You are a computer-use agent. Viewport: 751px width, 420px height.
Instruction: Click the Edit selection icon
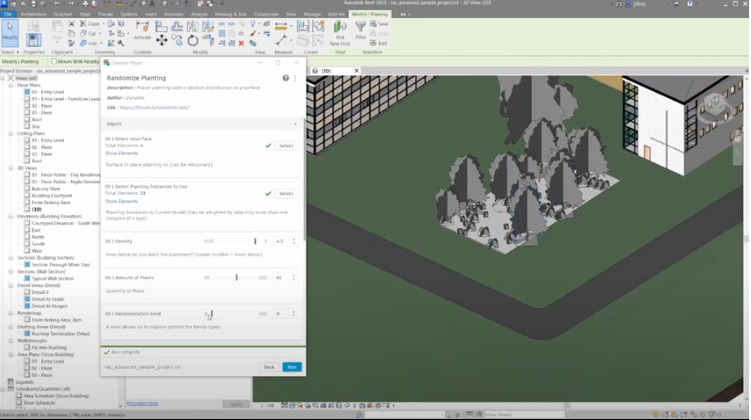coord(378,43)
